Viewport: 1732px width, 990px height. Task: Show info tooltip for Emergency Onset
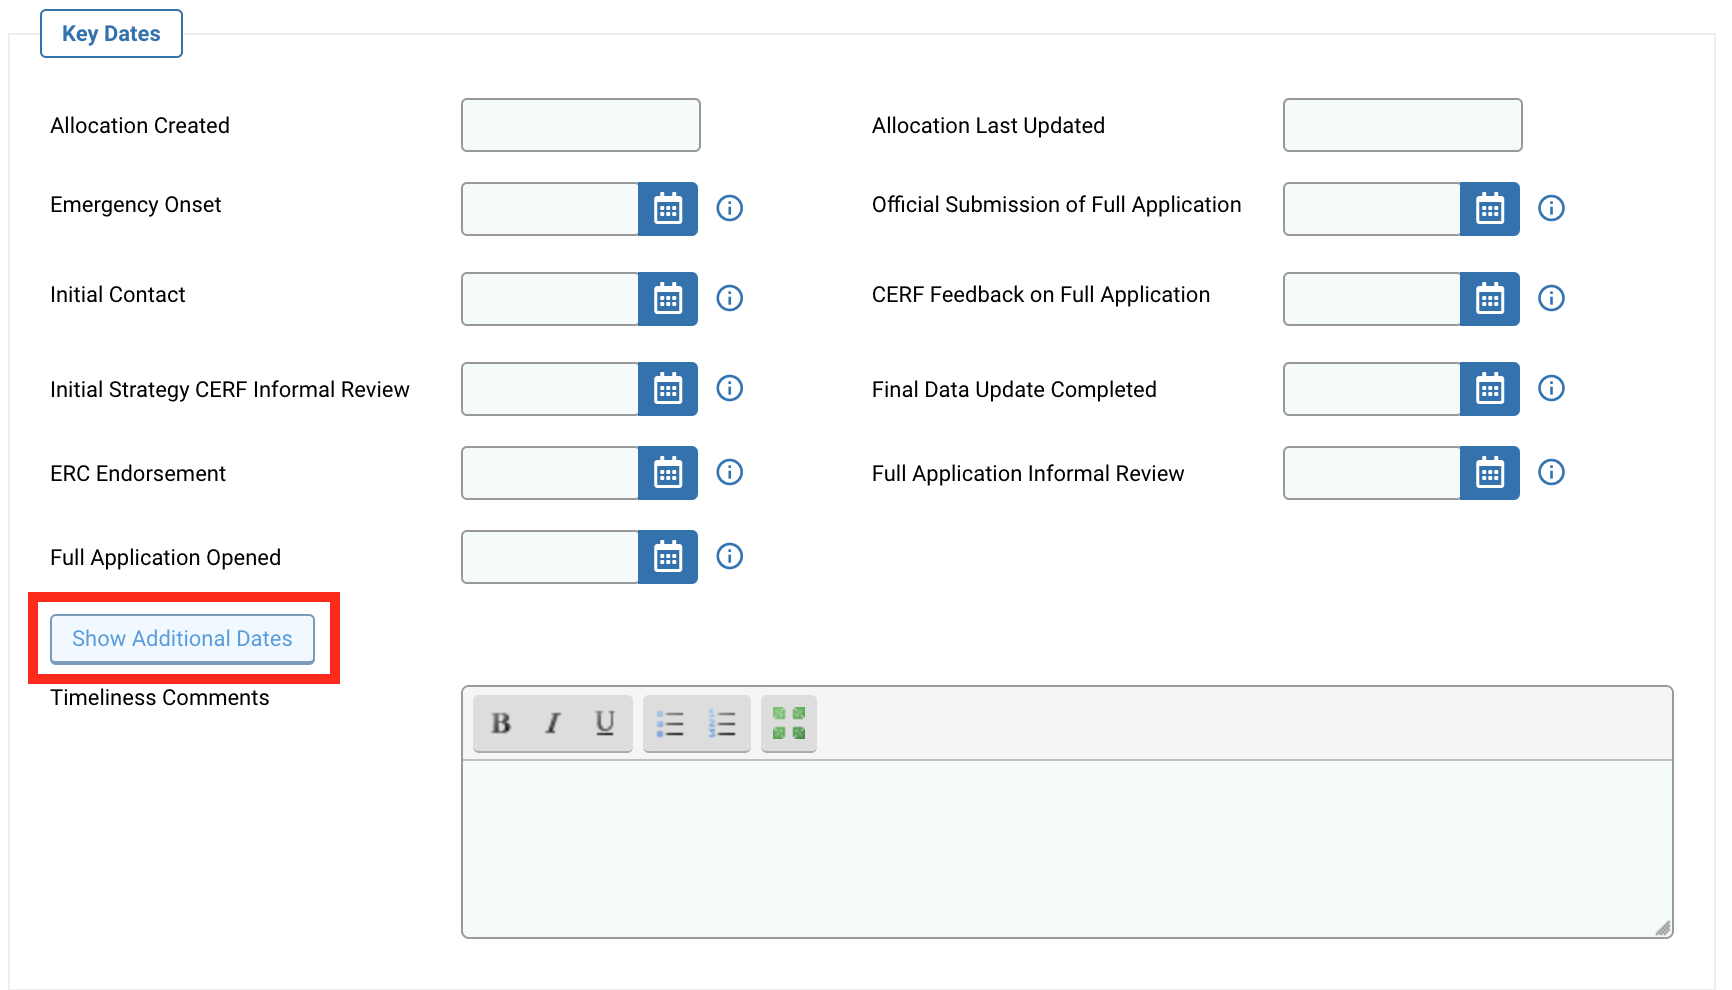(730, 208)
